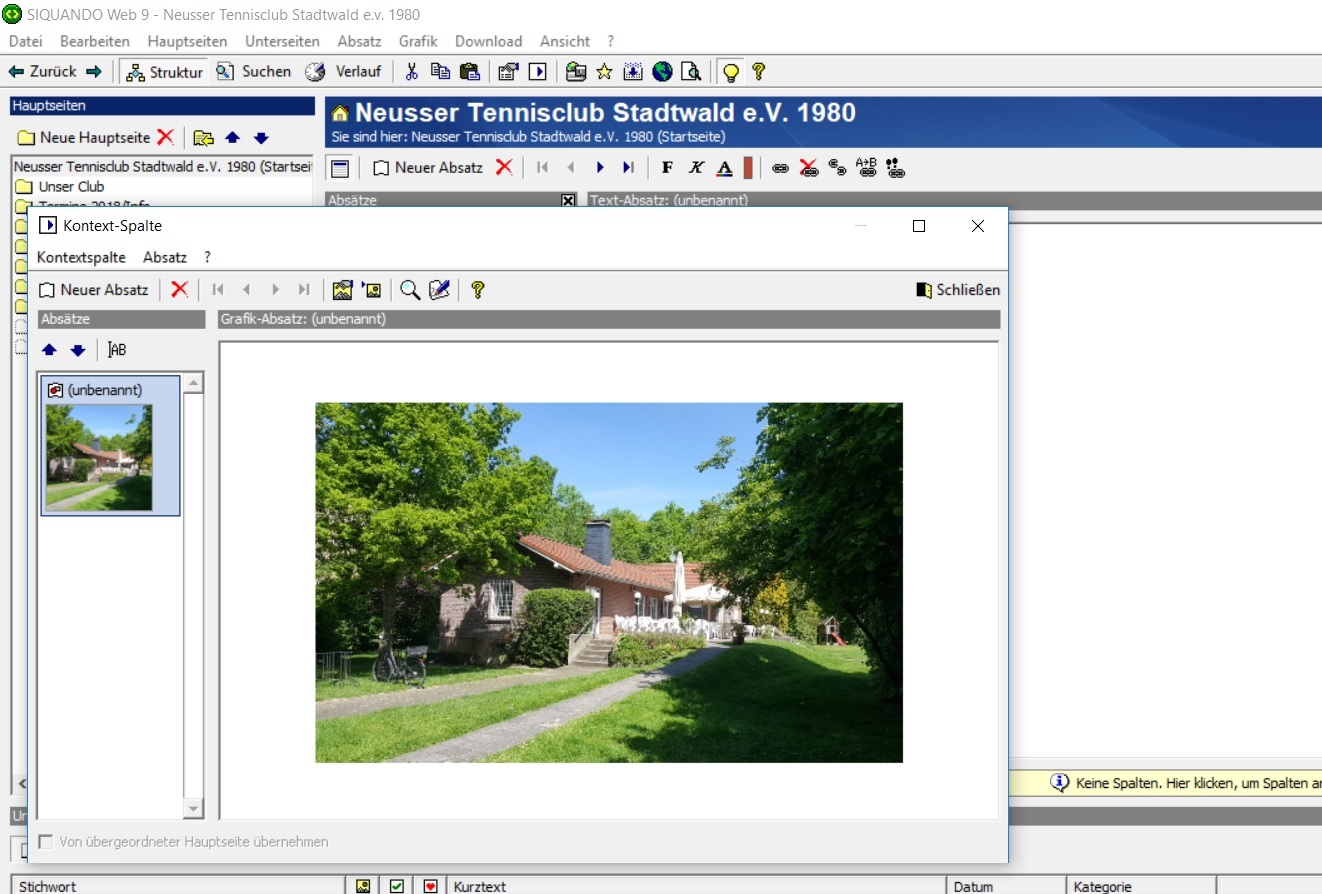Select the 'Unser Club' folder in tree

[x=70, y=187]
